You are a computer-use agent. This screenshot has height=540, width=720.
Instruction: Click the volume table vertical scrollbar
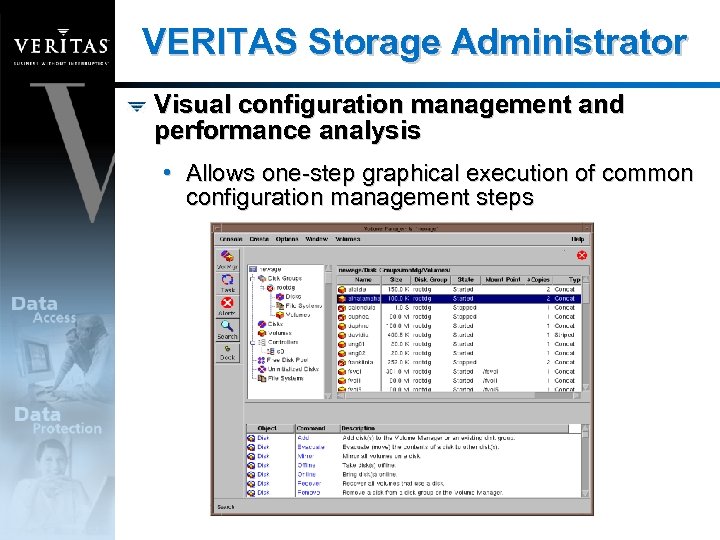[x=585, y=334]
